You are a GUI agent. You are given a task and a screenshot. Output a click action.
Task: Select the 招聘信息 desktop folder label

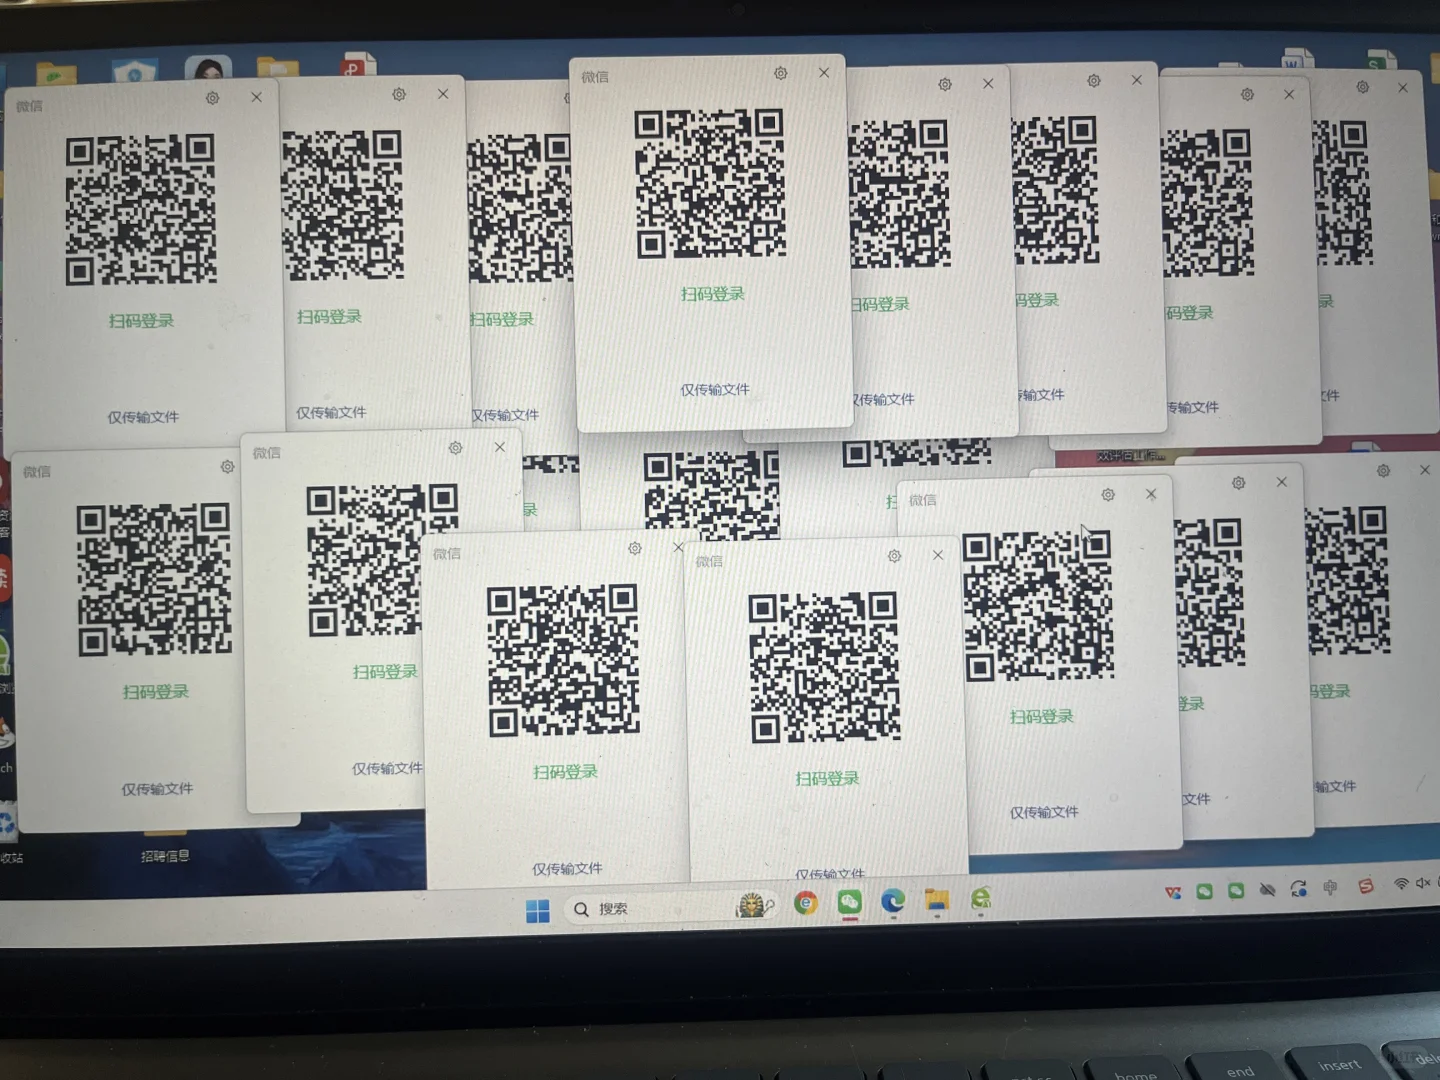(x=165, y=856)
